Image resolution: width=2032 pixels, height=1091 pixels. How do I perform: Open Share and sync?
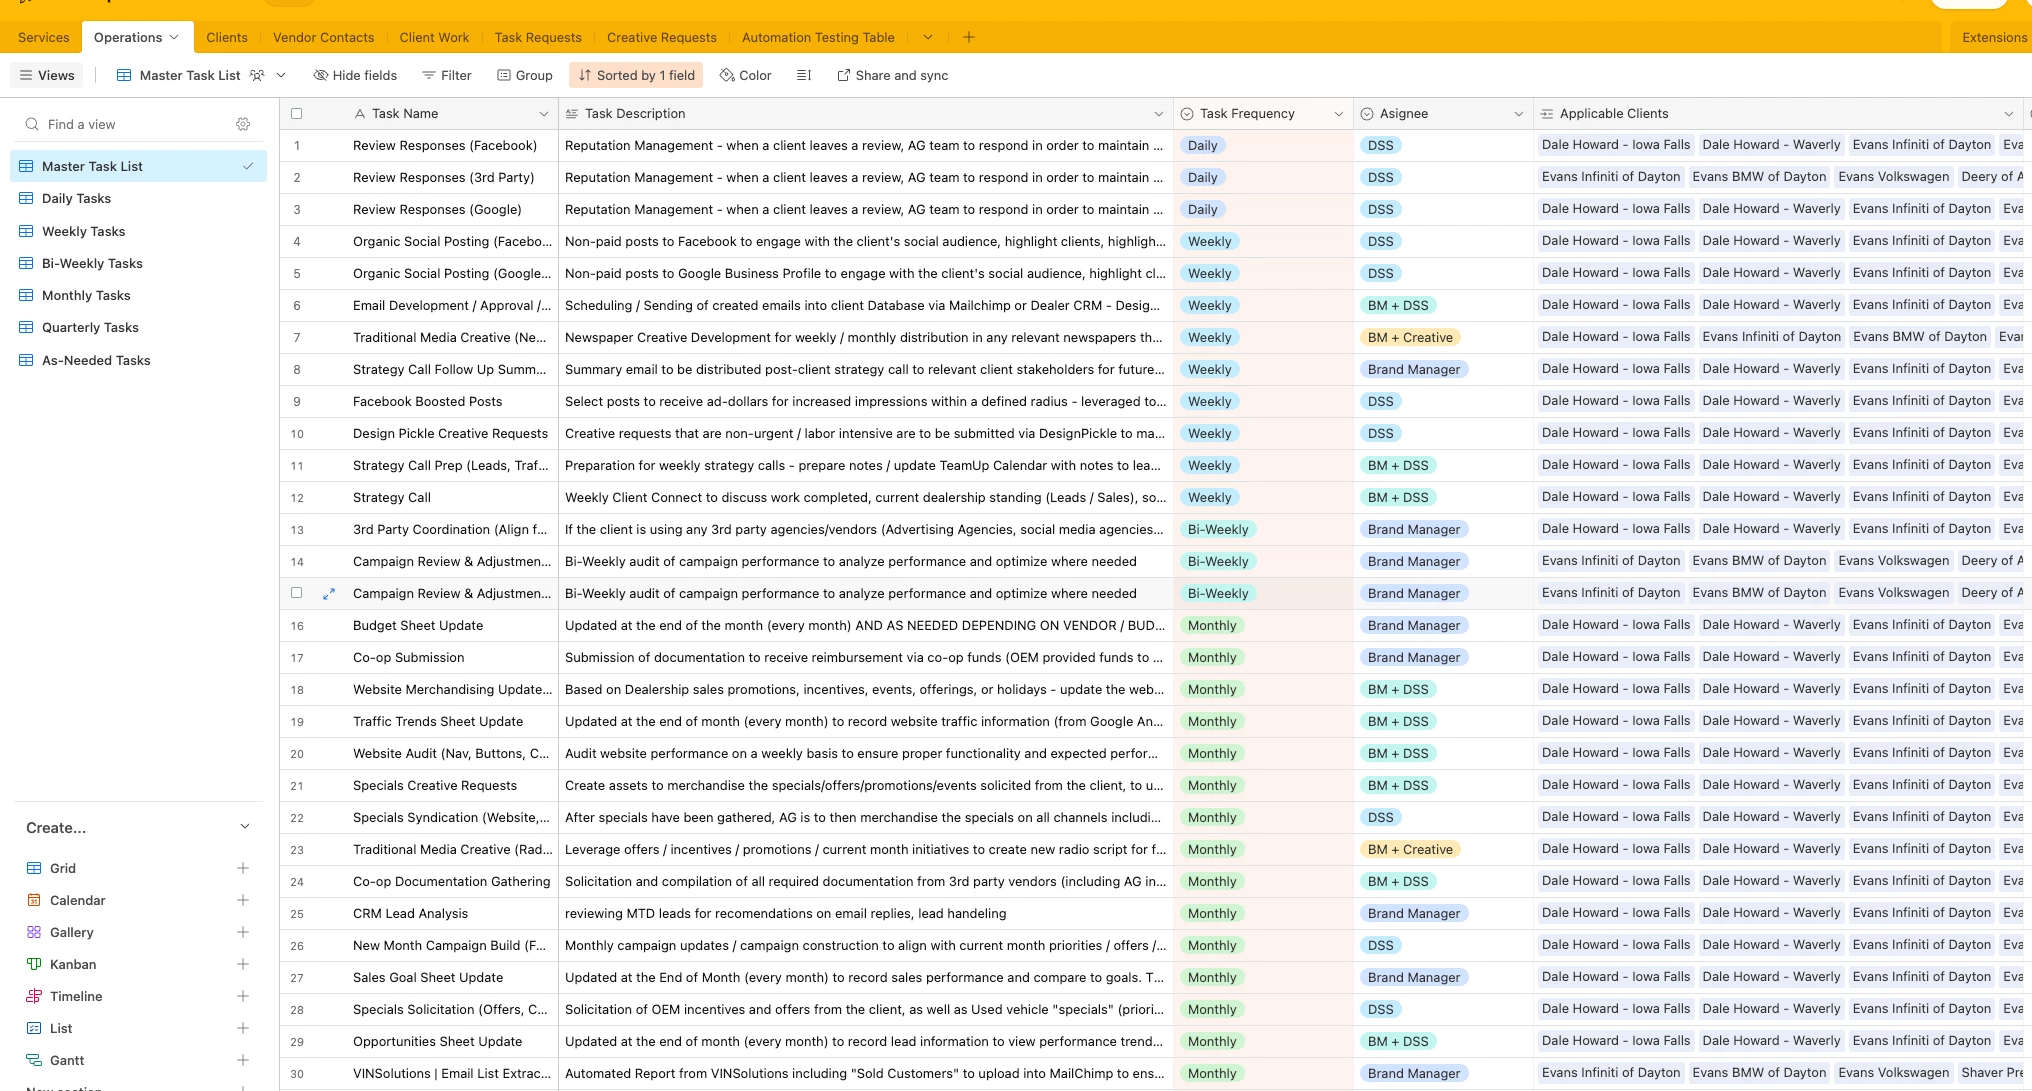[x=892, y=75]
